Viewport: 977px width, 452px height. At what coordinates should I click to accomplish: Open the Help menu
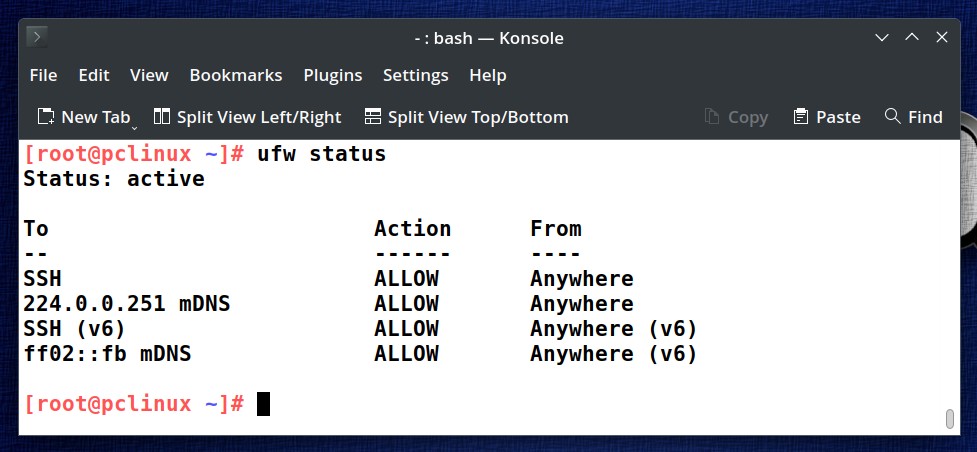(488, 75)
